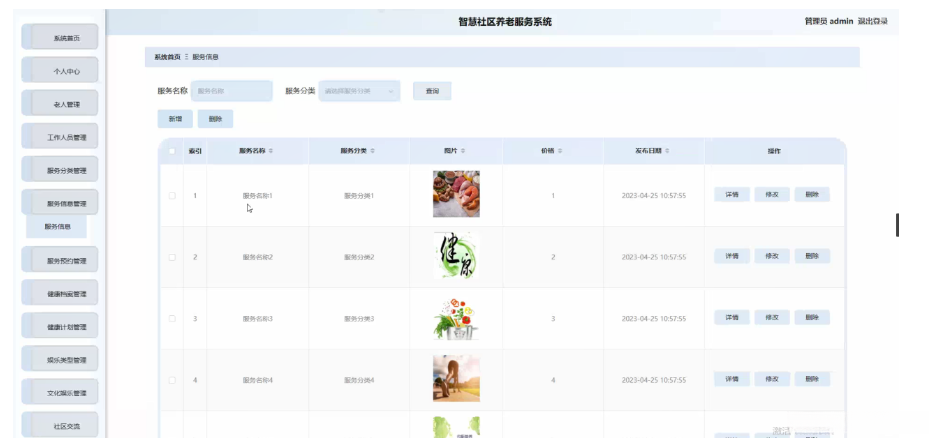Viewport: 942px width, 442px height.
Task: Open the vegetables thumbnail in row 3
Action: tap(456, 318)
